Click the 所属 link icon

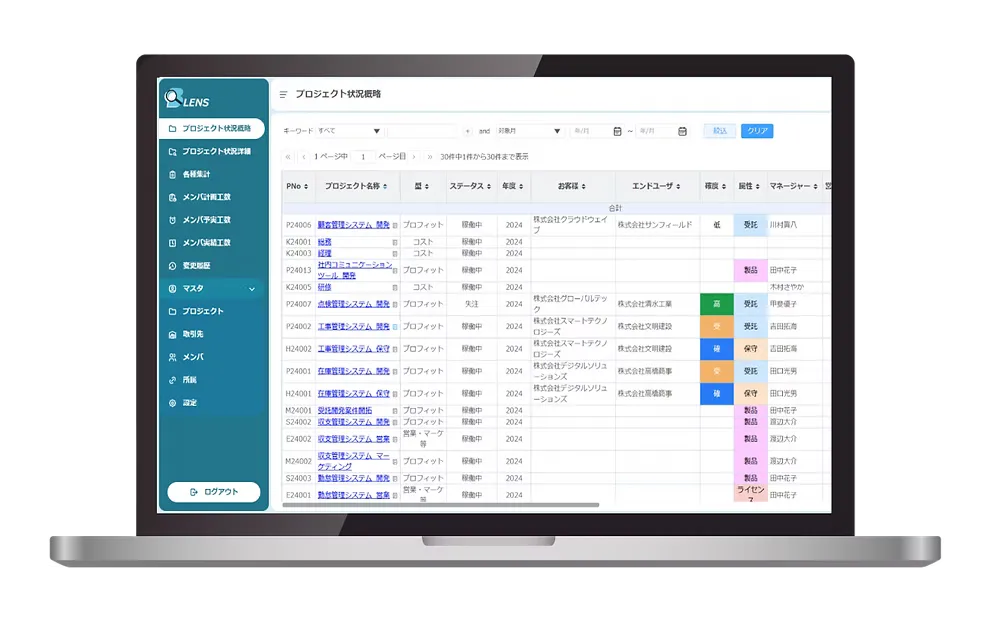click(x=172, y=380)
